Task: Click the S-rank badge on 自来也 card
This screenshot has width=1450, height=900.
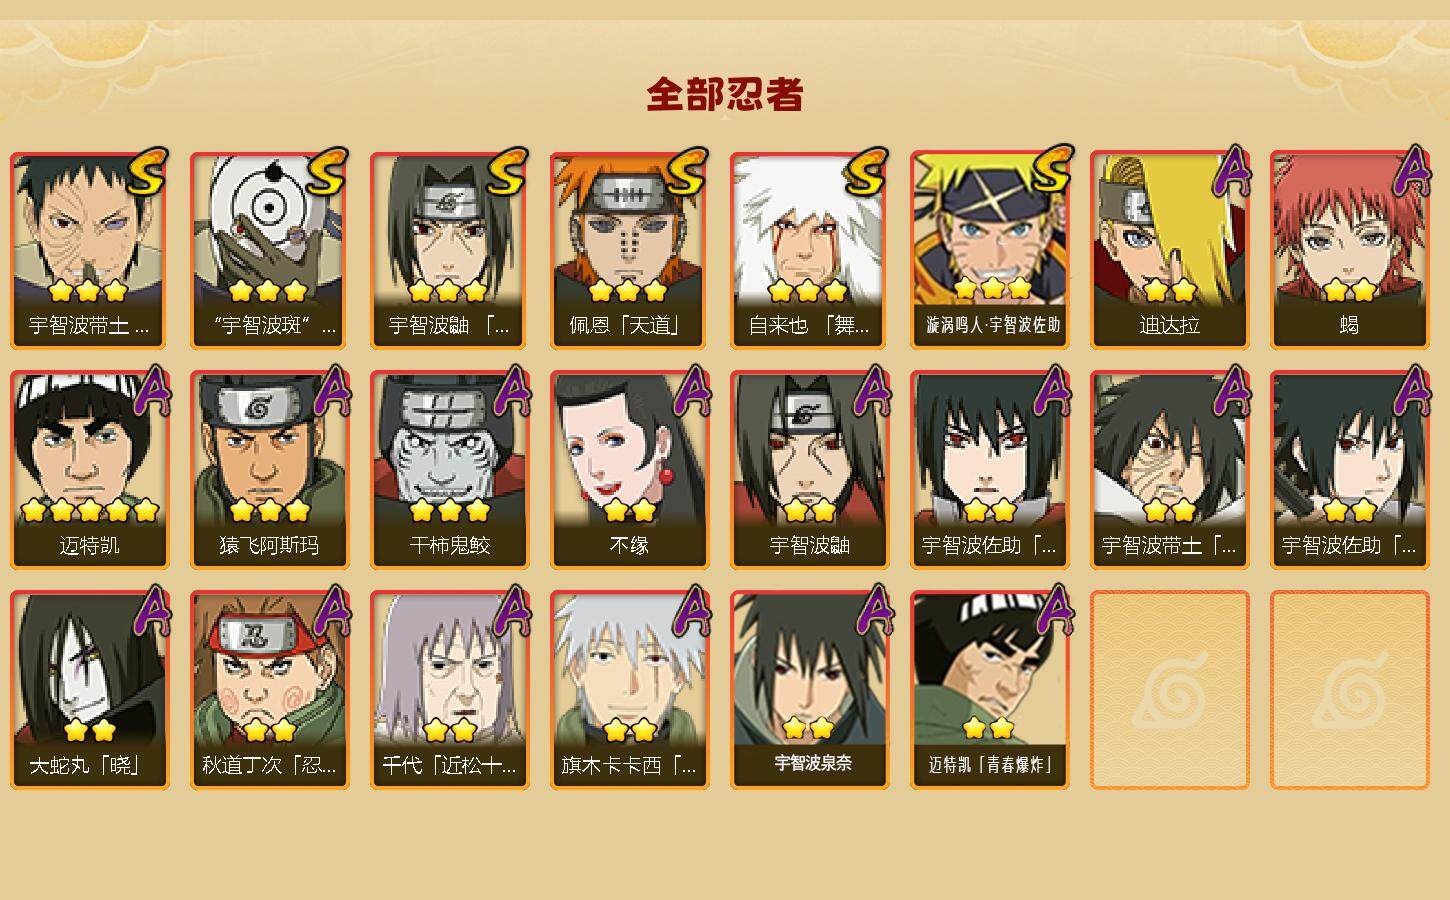Action: coord(867,172)
